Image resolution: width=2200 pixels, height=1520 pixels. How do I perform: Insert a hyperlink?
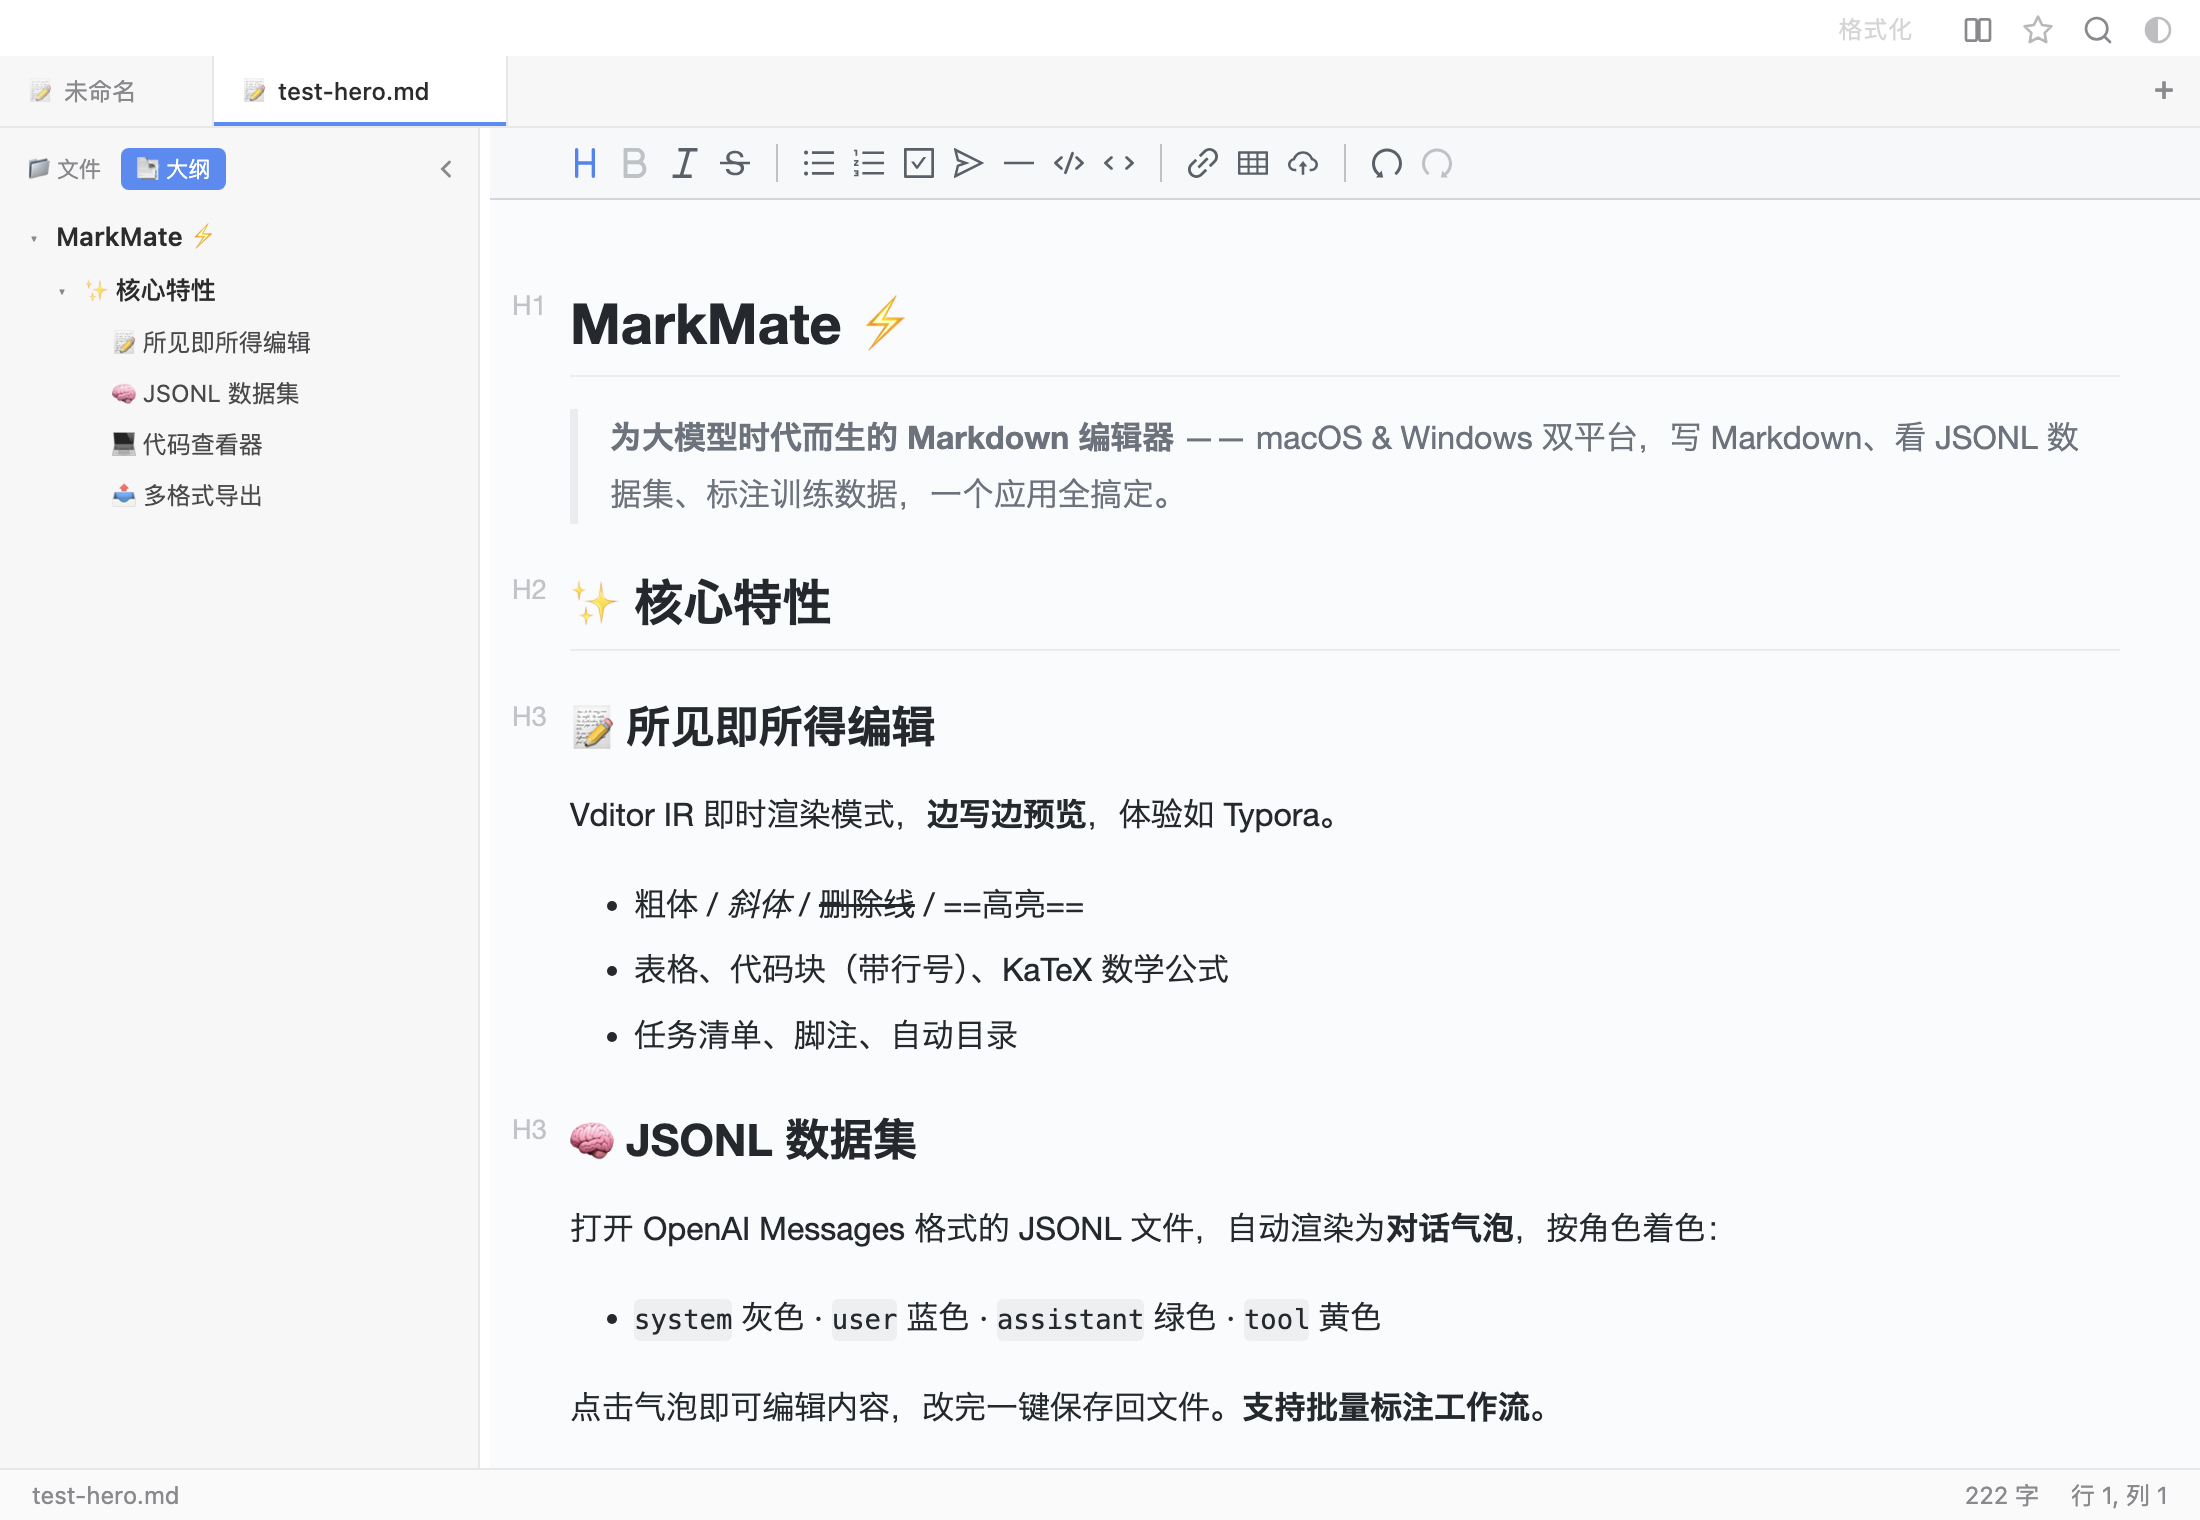(x=1202, y=163)
